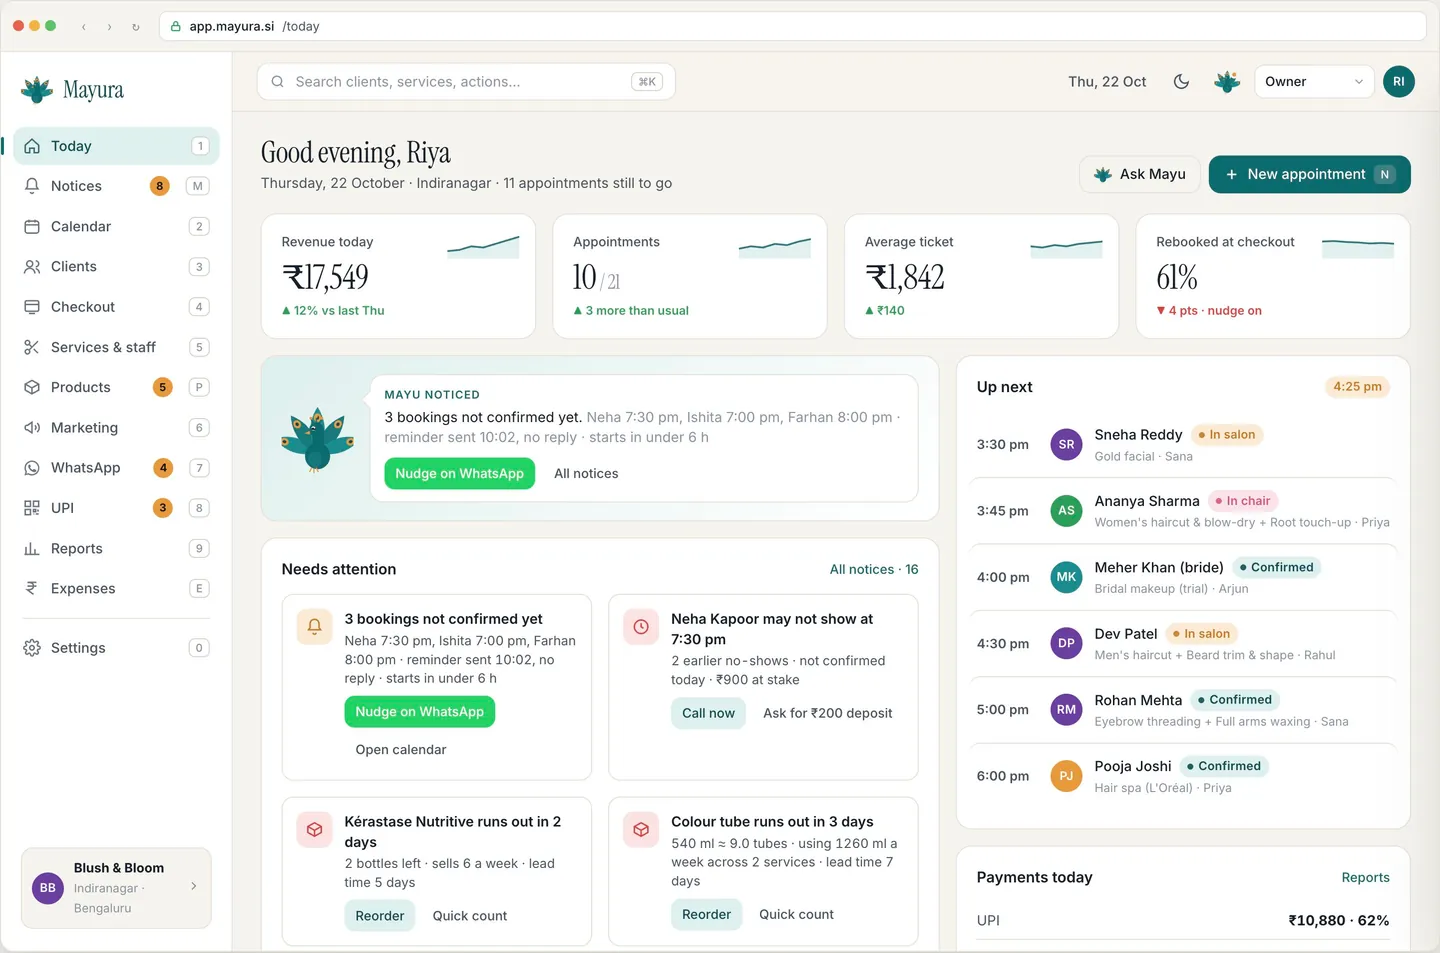Click the Marketing megaphone icon
Image resolution: width=1440 pixels, height=953 pixels.
tap(32, 428)
